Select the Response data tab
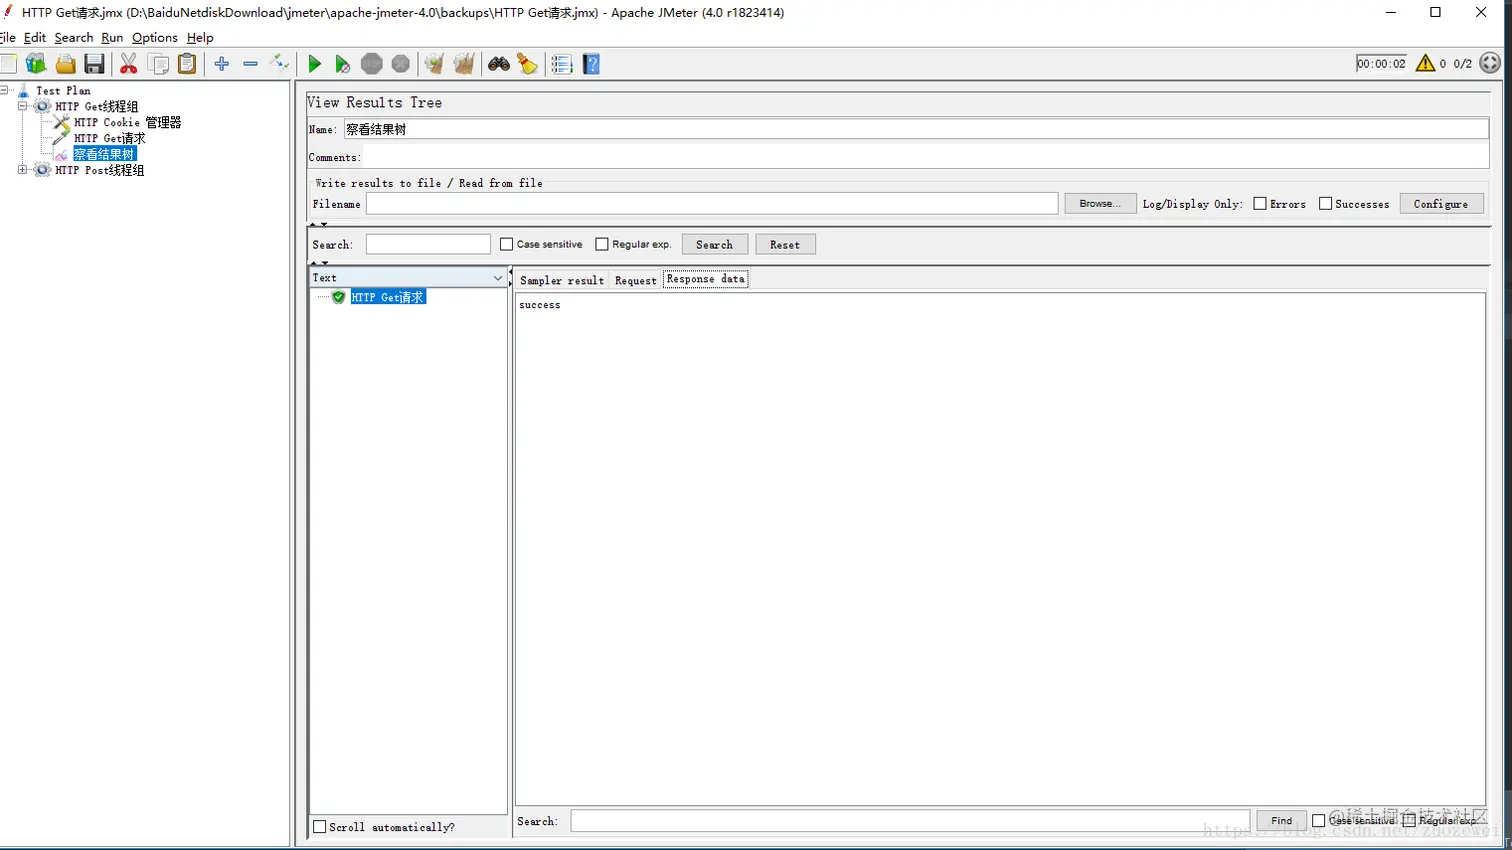 705,279
